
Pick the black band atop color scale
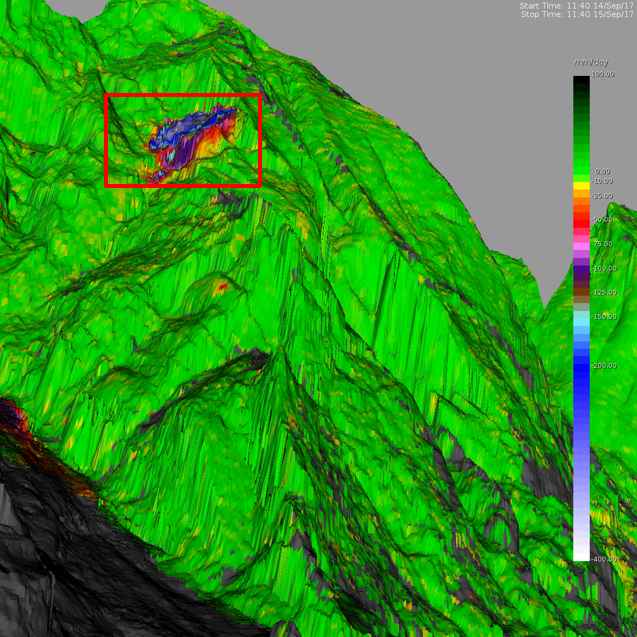pos(581,80)
